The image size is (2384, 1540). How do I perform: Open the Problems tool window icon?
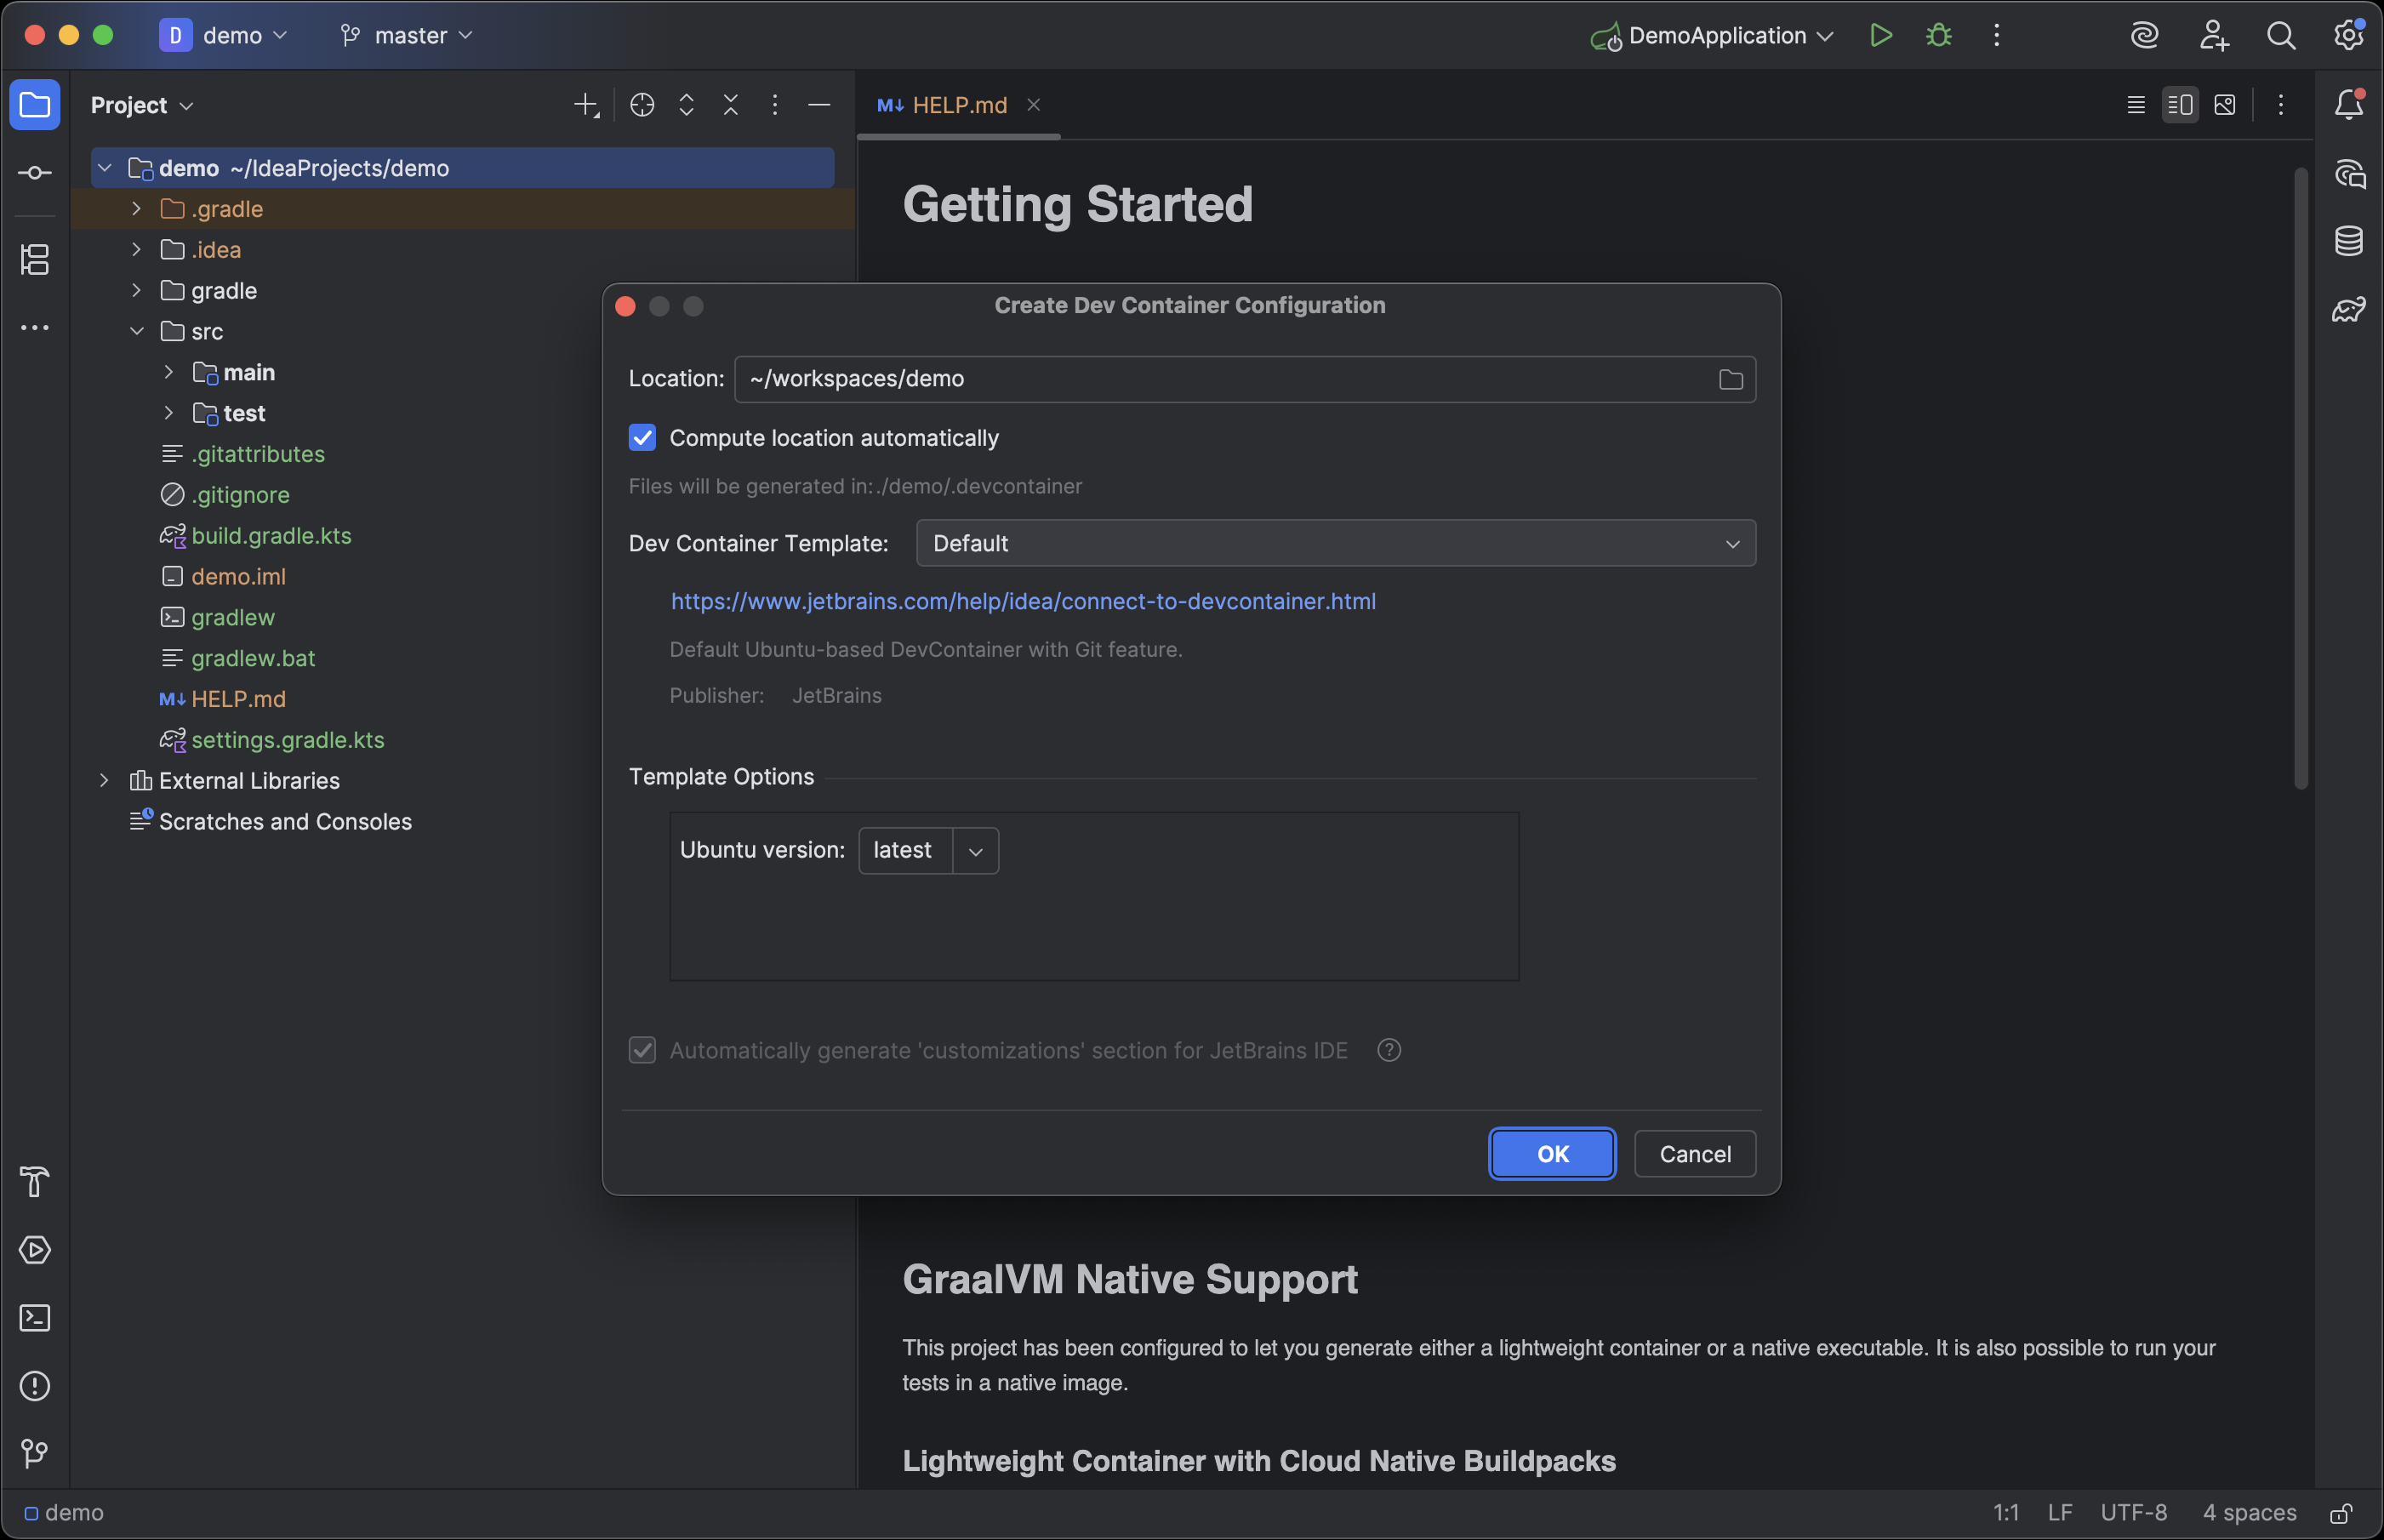pos(35,1386)
